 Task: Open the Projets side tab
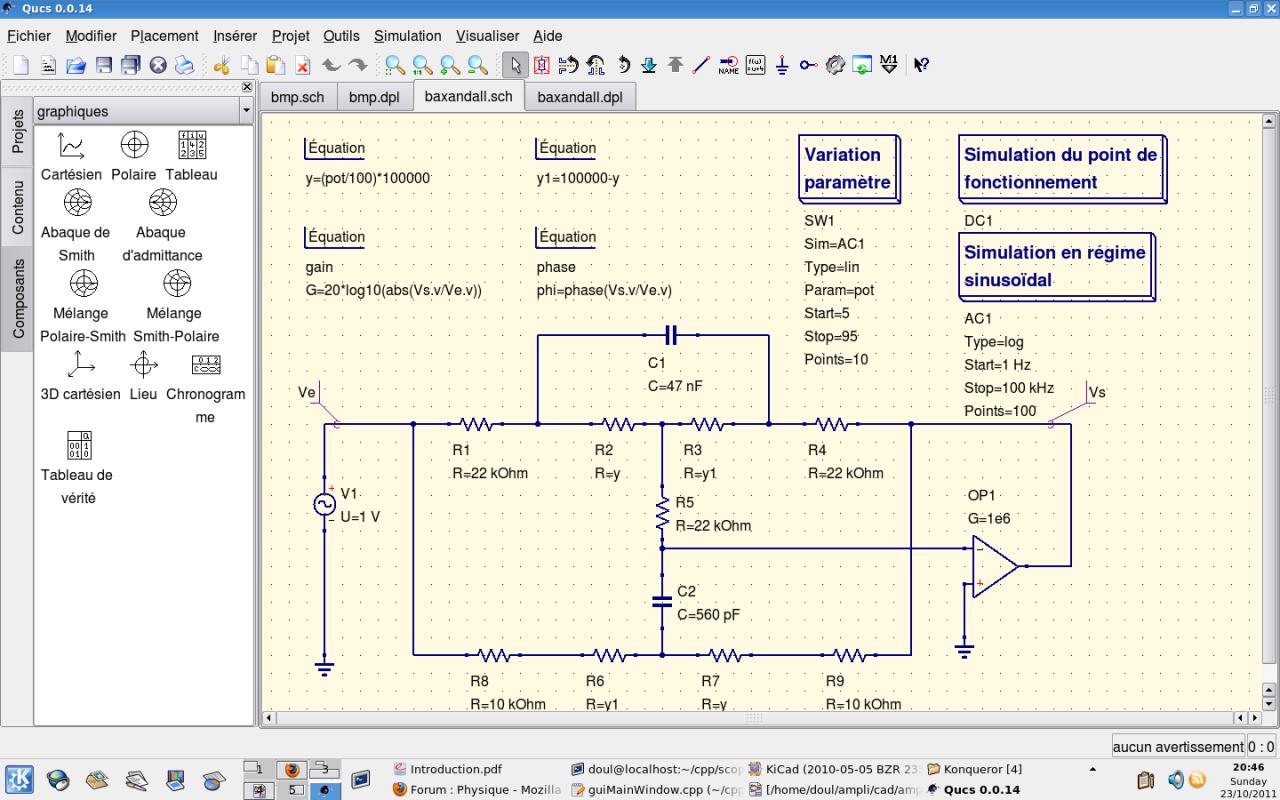[x=18, y=131]
